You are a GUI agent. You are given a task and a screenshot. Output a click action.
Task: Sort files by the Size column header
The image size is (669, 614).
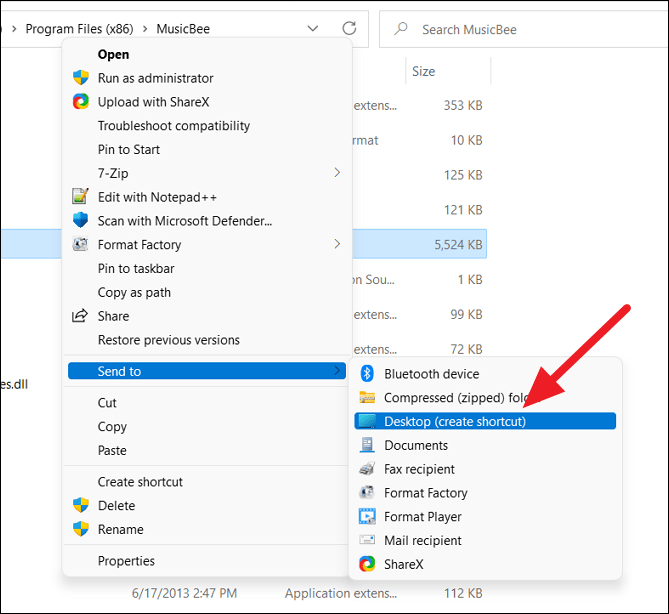click(x=424, y=72)
